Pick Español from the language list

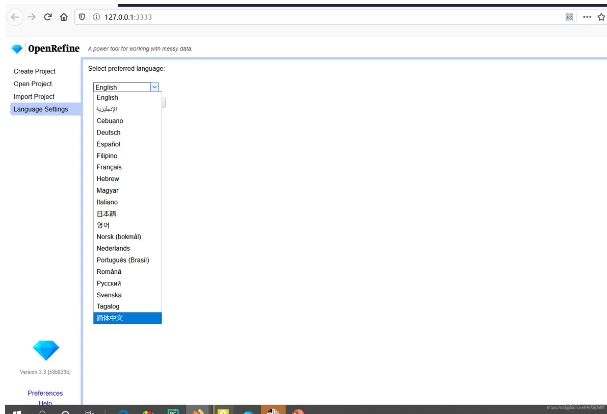(127, 144)
